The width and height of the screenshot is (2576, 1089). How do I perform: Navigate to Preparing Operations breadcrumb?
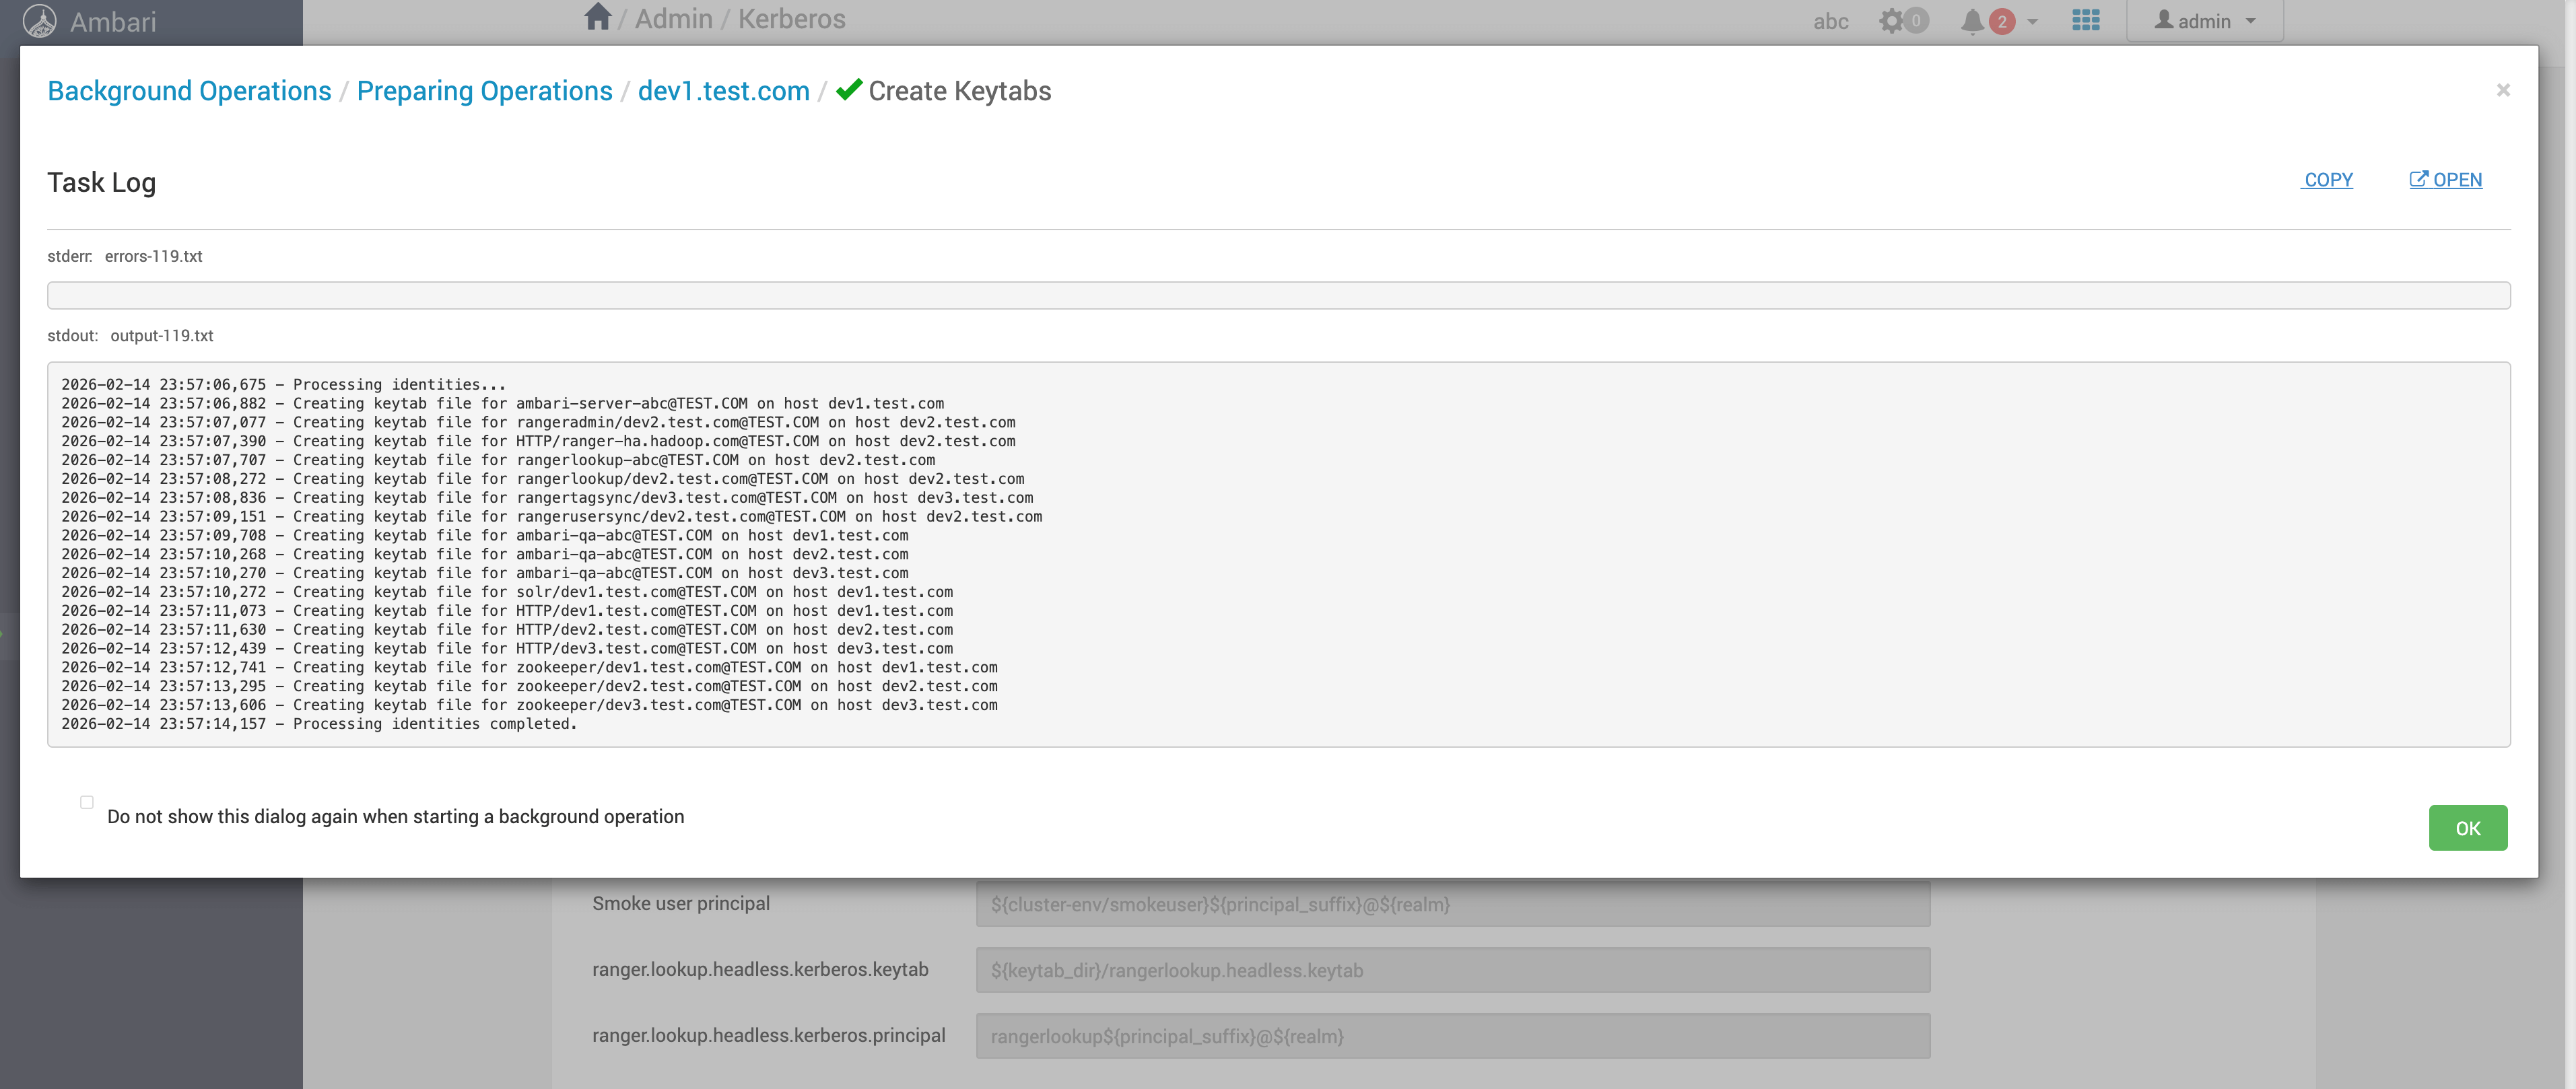(484, 91)
